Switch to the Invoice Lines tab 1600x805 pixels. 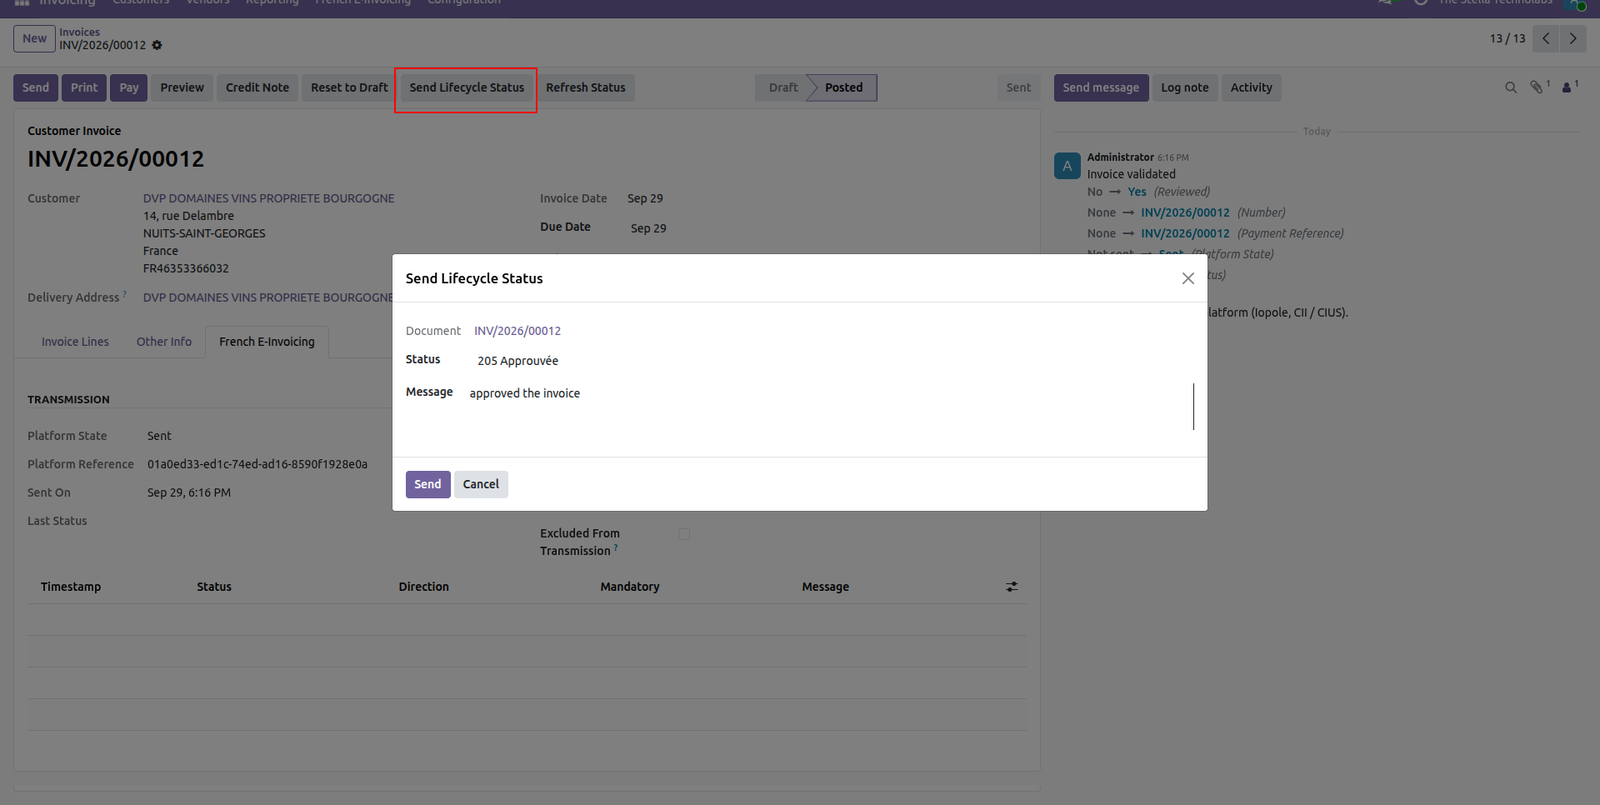pos(75,342)
